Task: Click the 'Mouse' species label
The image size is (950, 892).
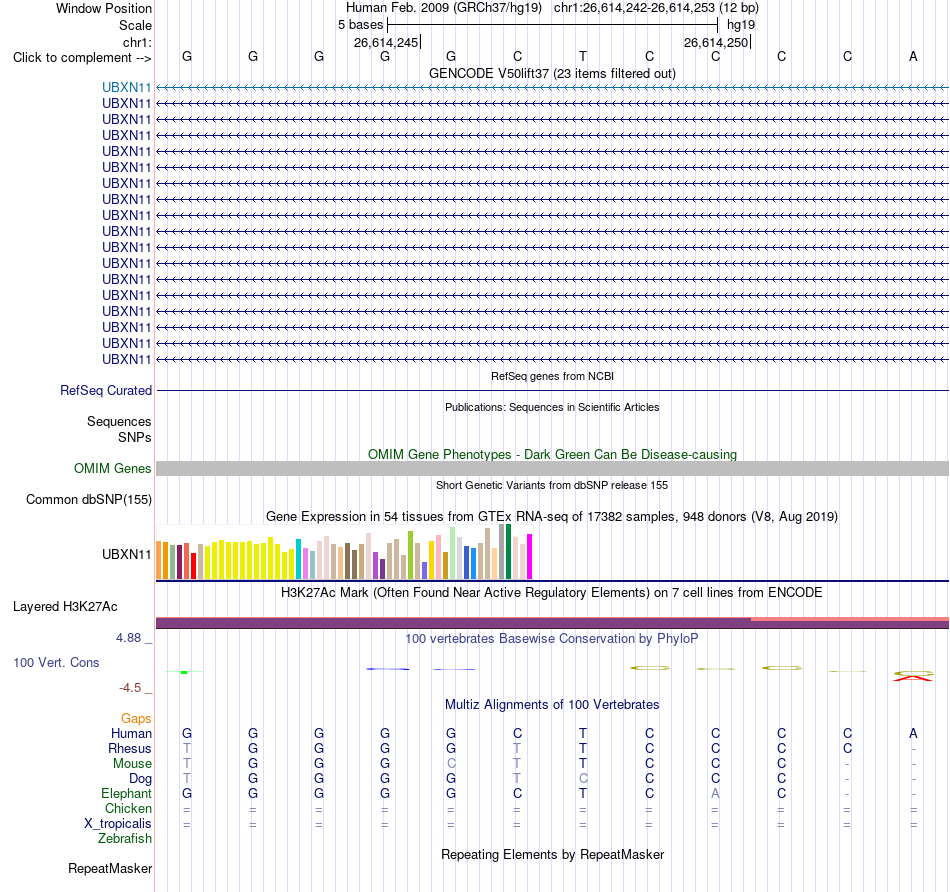Action: (x=132, y=764)
